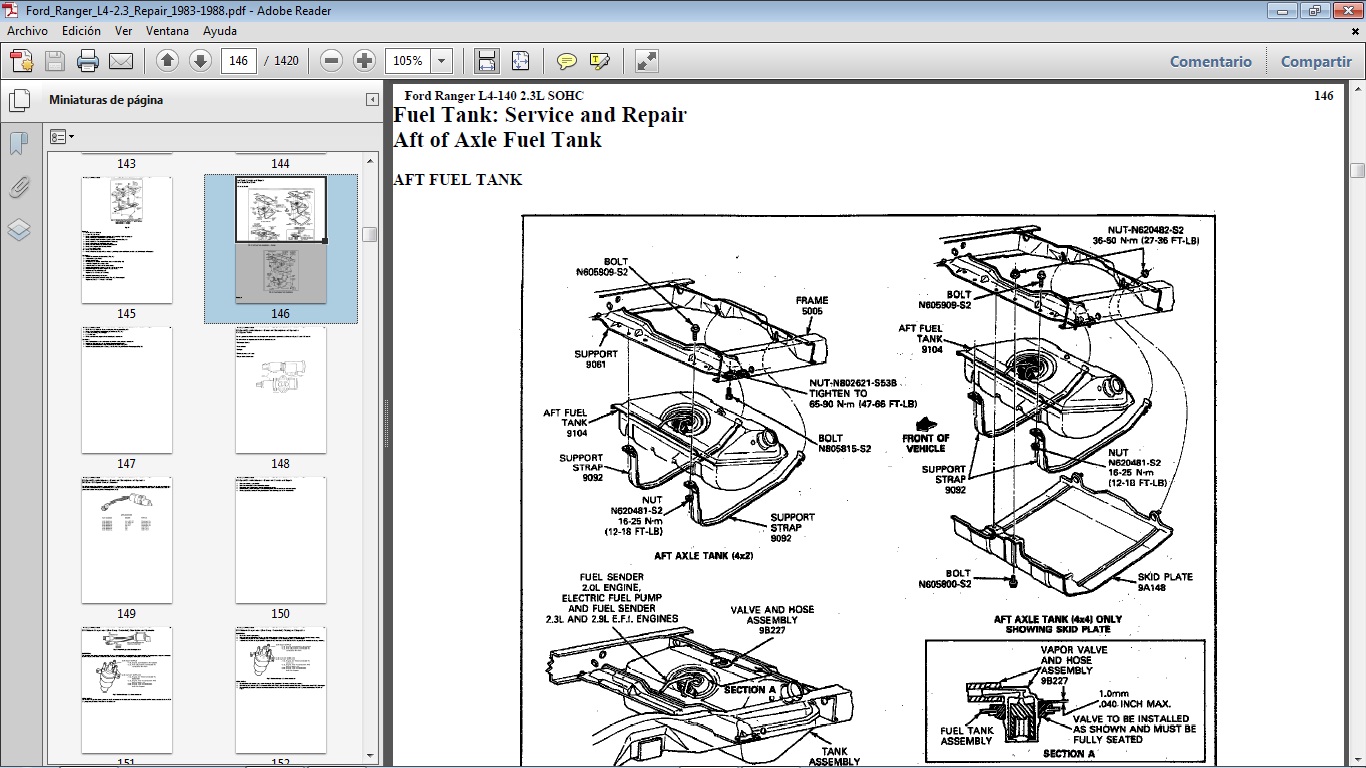Click the 'SUPPORT 9061' diagram label
The image size is (1366, 768).
click(596, 359)
